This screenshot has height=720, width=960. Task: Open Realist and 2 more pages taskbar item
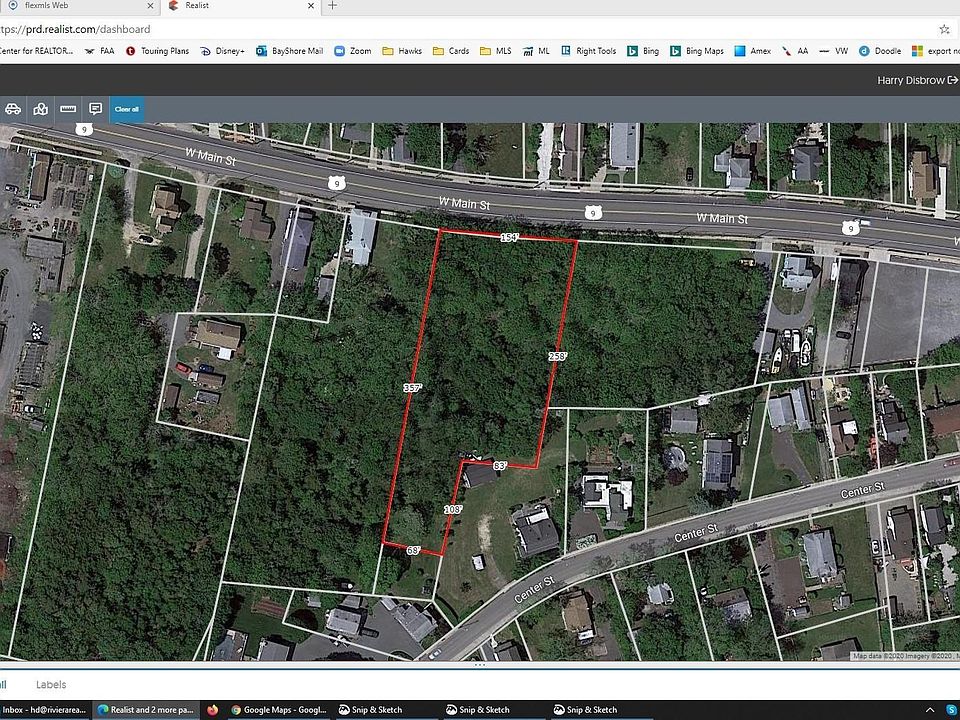pyautogui.click(x=146, y=710)
